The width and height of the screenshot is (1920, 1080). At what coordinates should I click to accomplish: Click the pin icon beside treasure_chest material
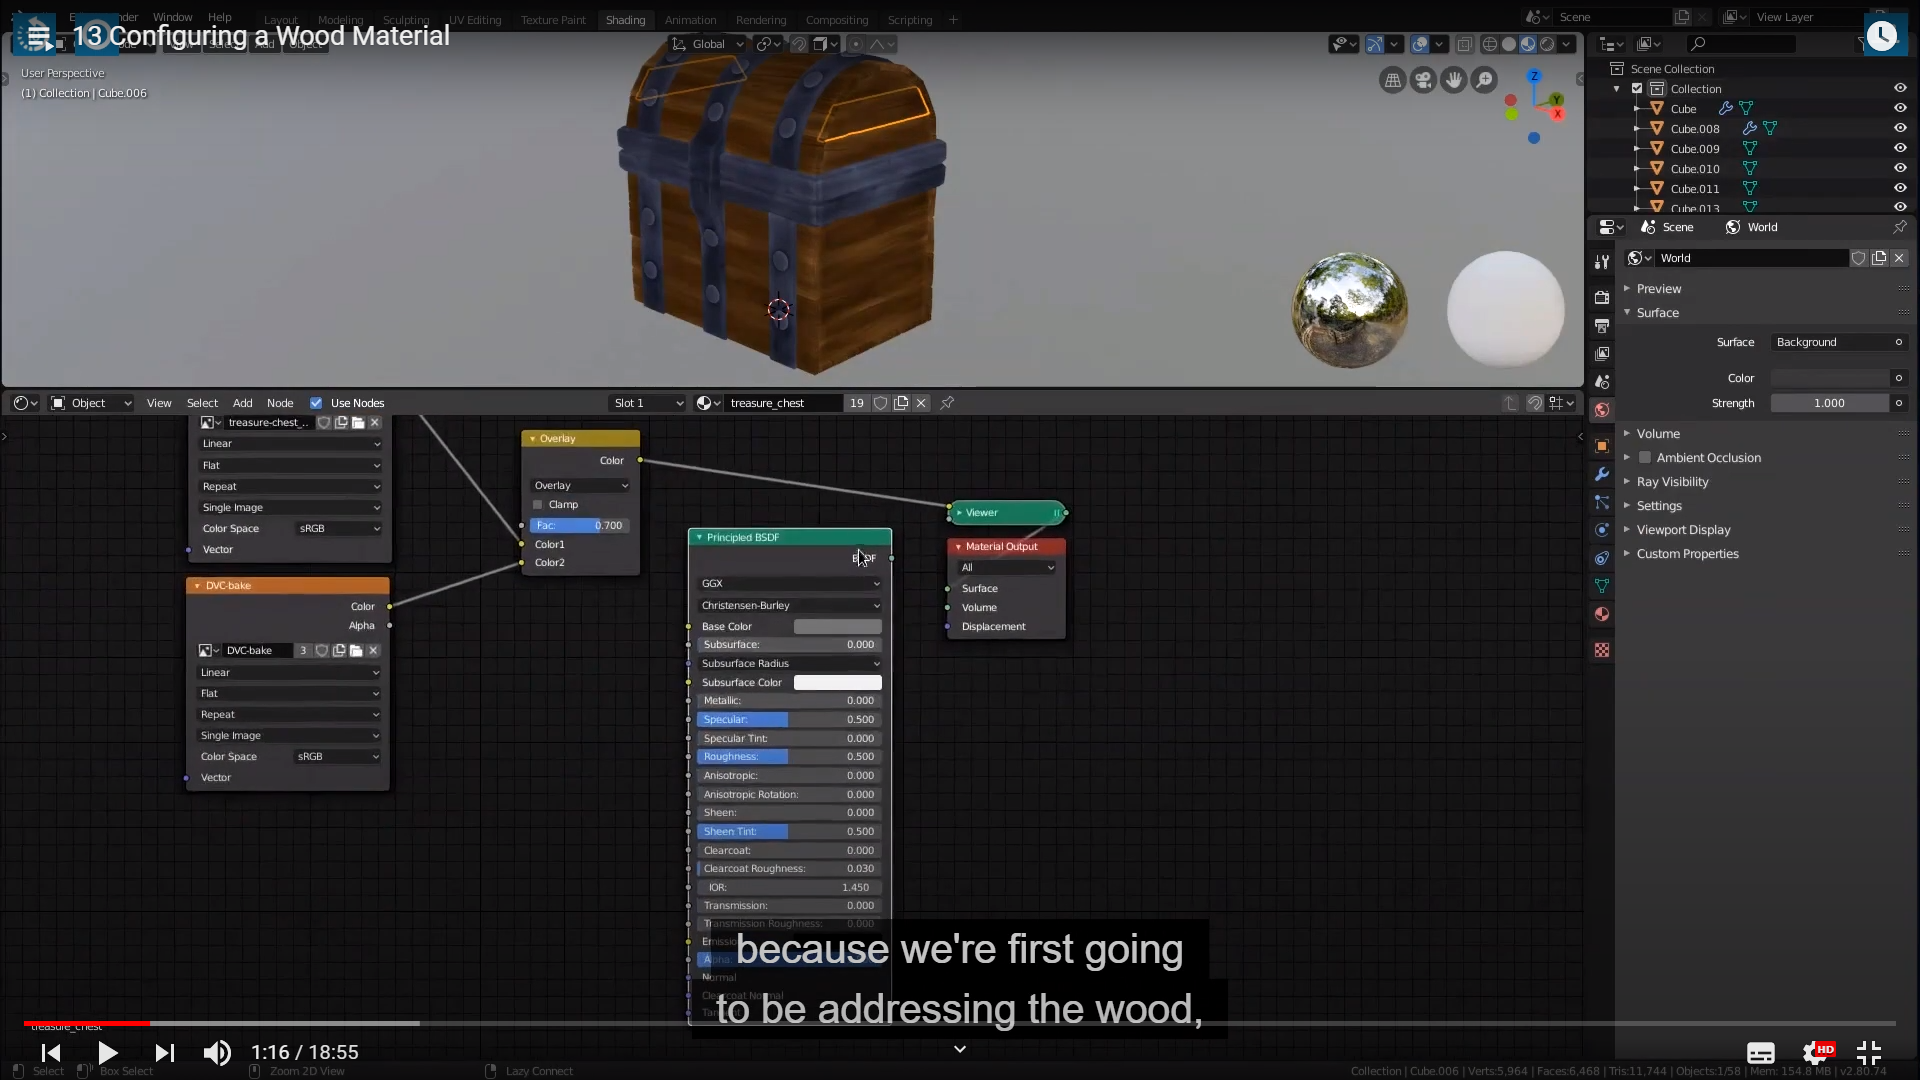click(x=947, y=403)
